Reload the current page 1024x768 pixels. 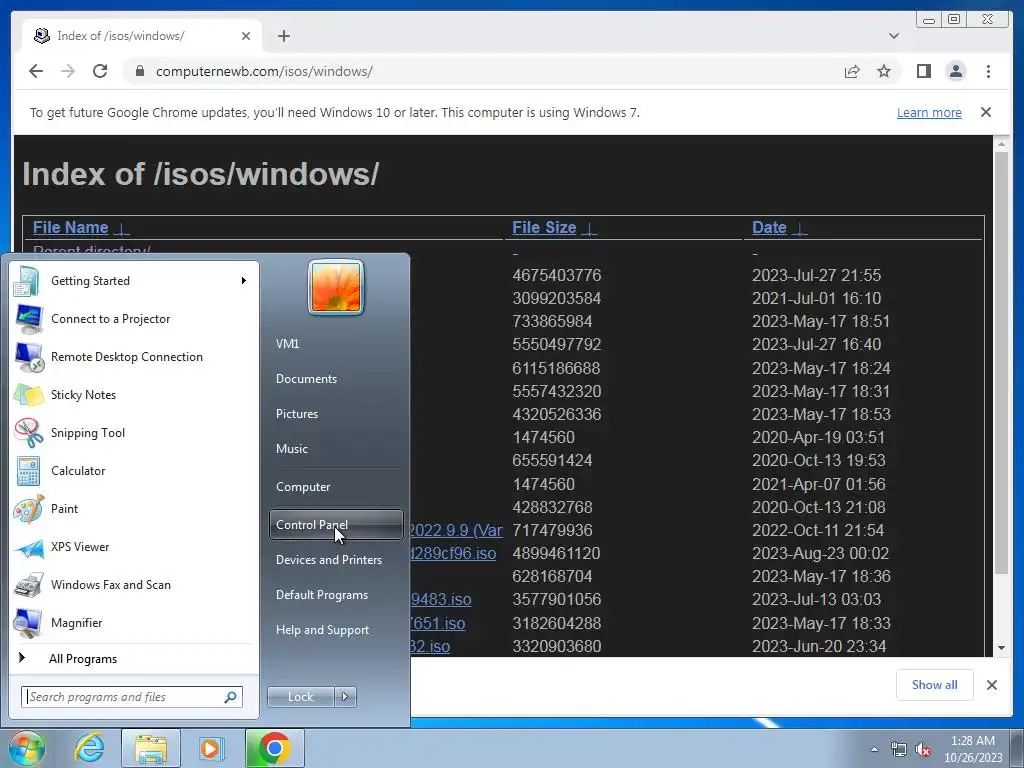100,71
